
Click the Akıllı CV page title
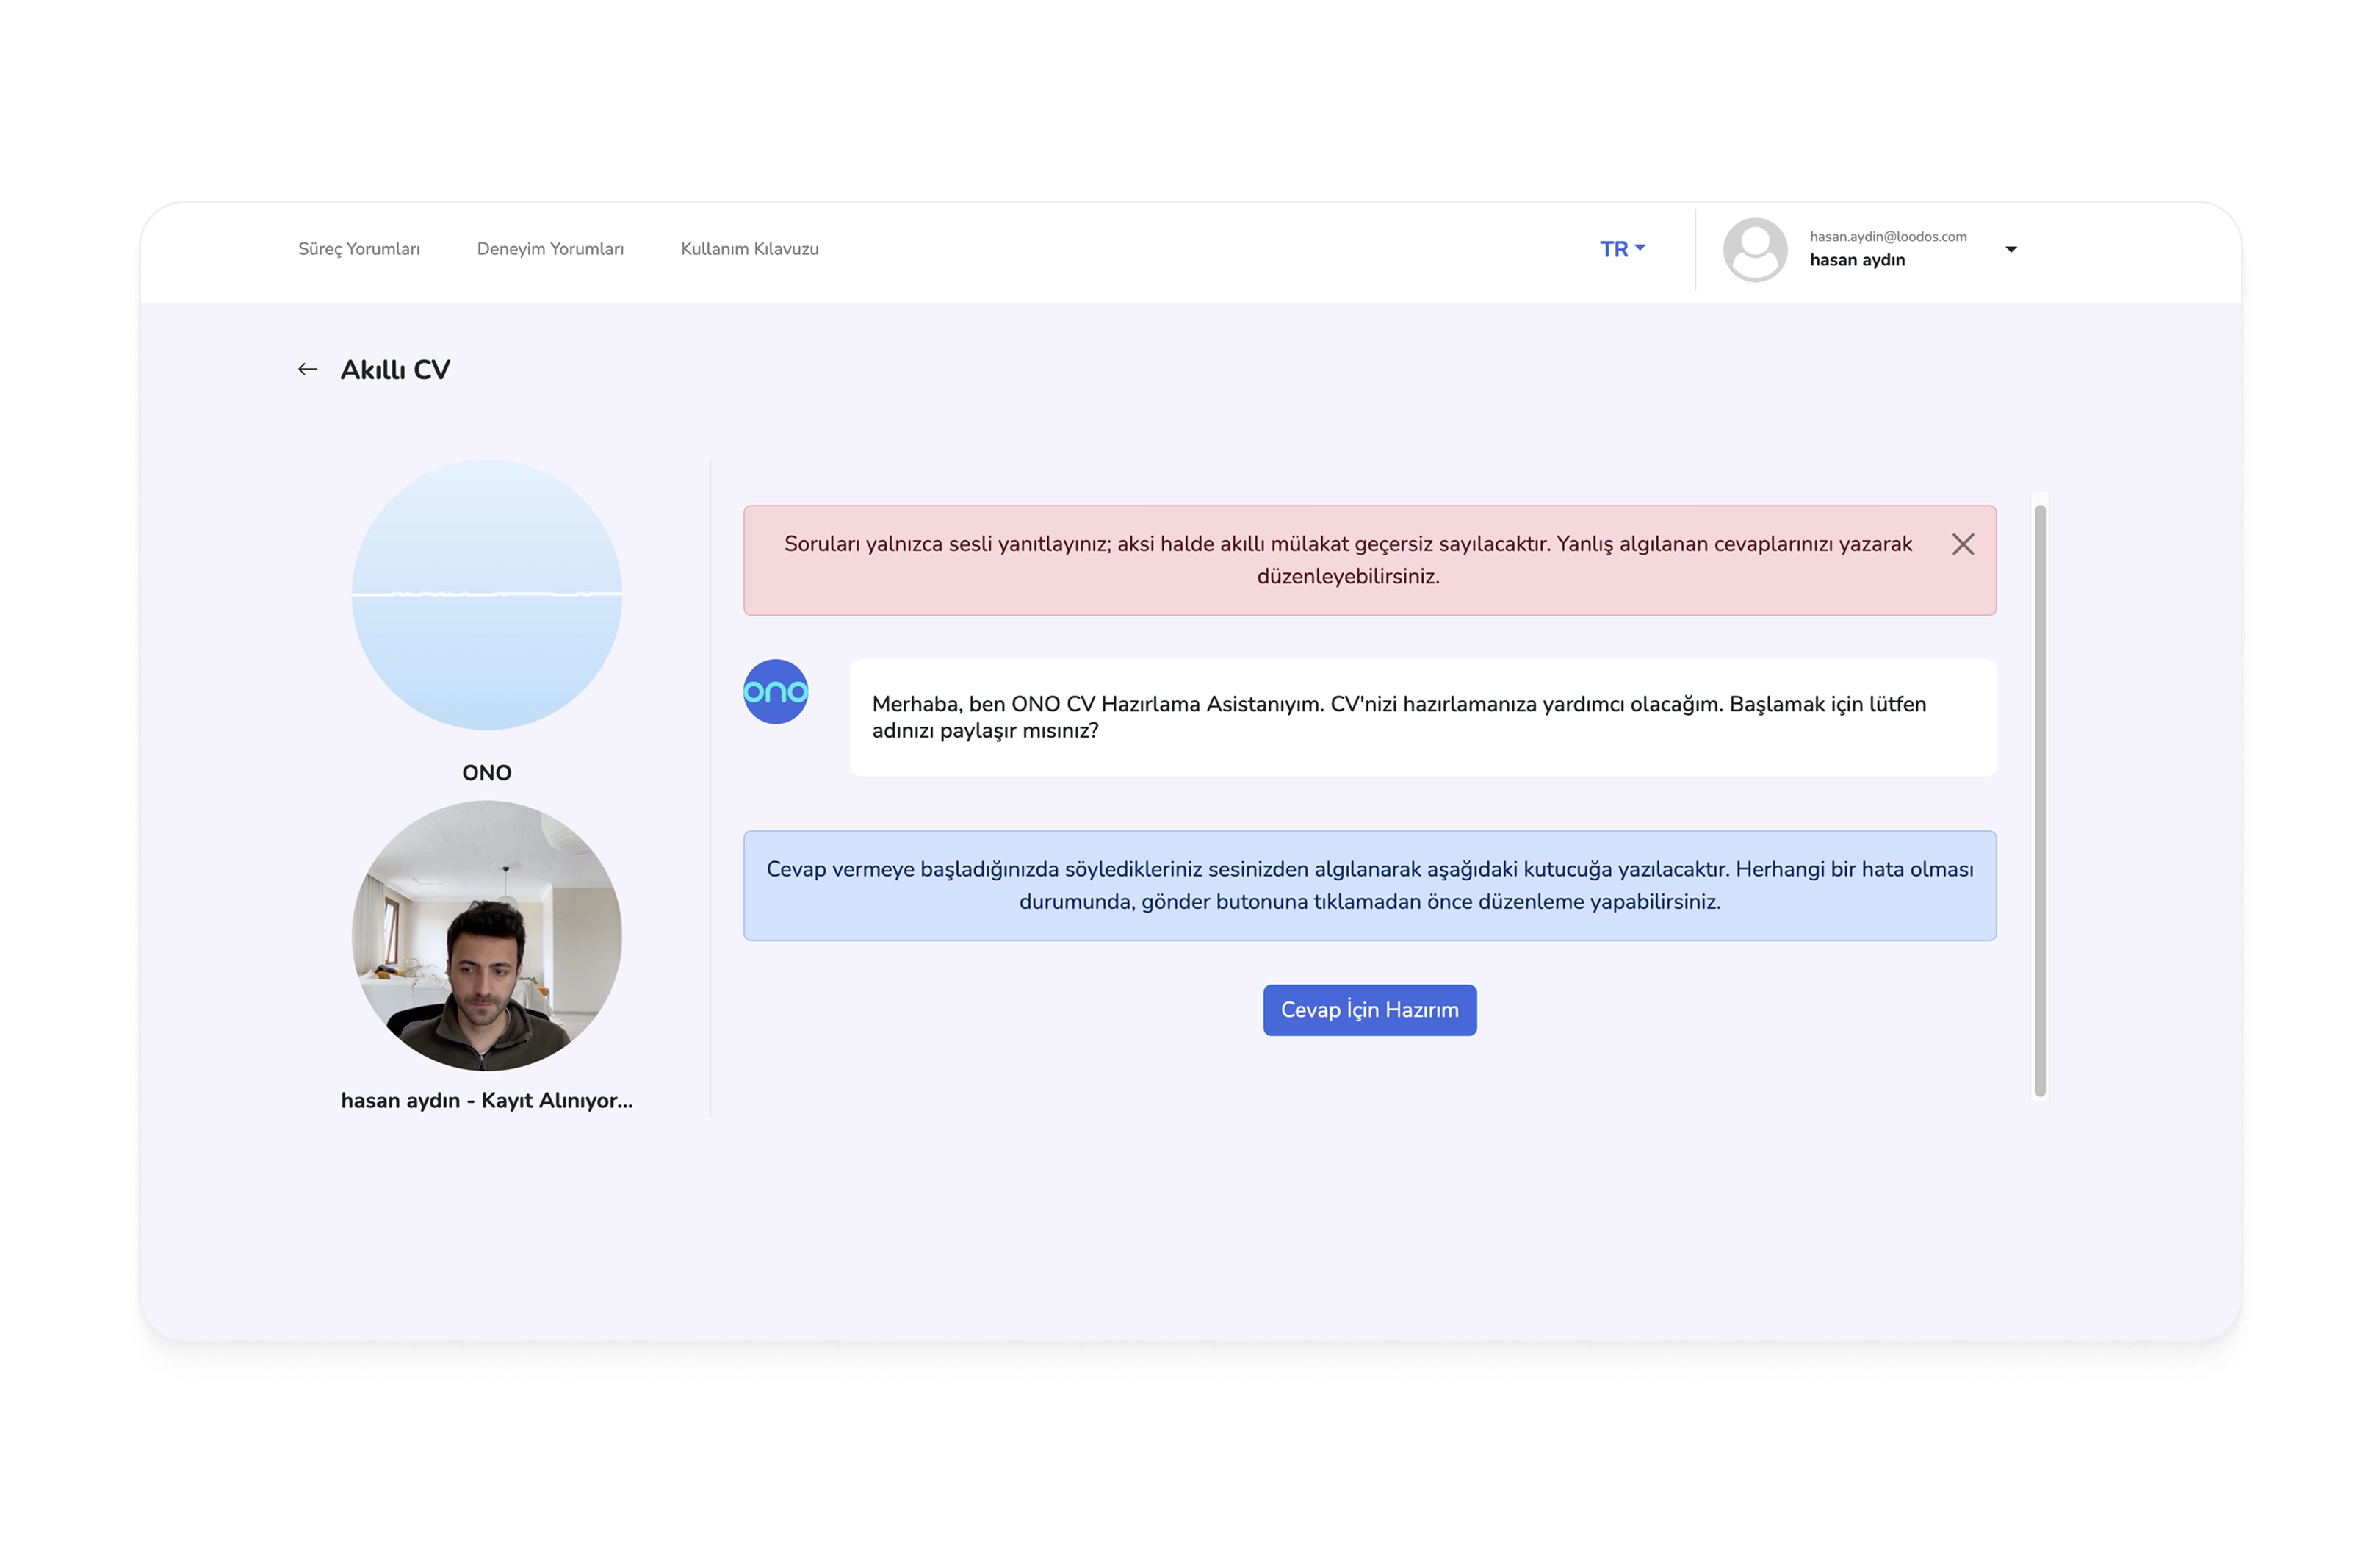tap(395, 370)
